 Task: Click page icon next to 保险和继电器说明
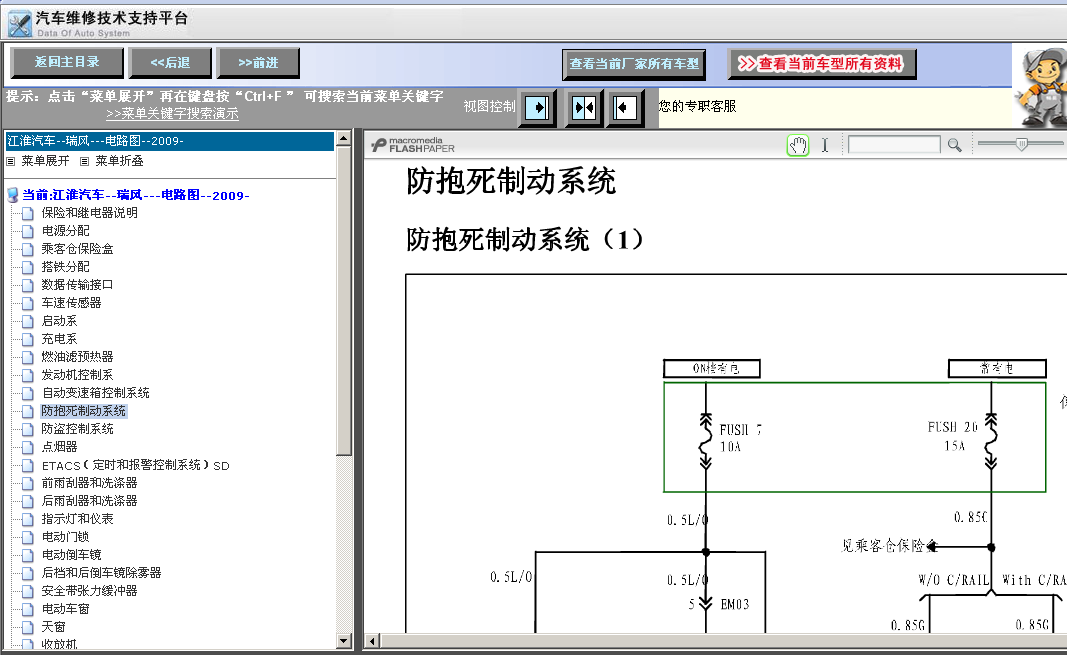point(27,213)
